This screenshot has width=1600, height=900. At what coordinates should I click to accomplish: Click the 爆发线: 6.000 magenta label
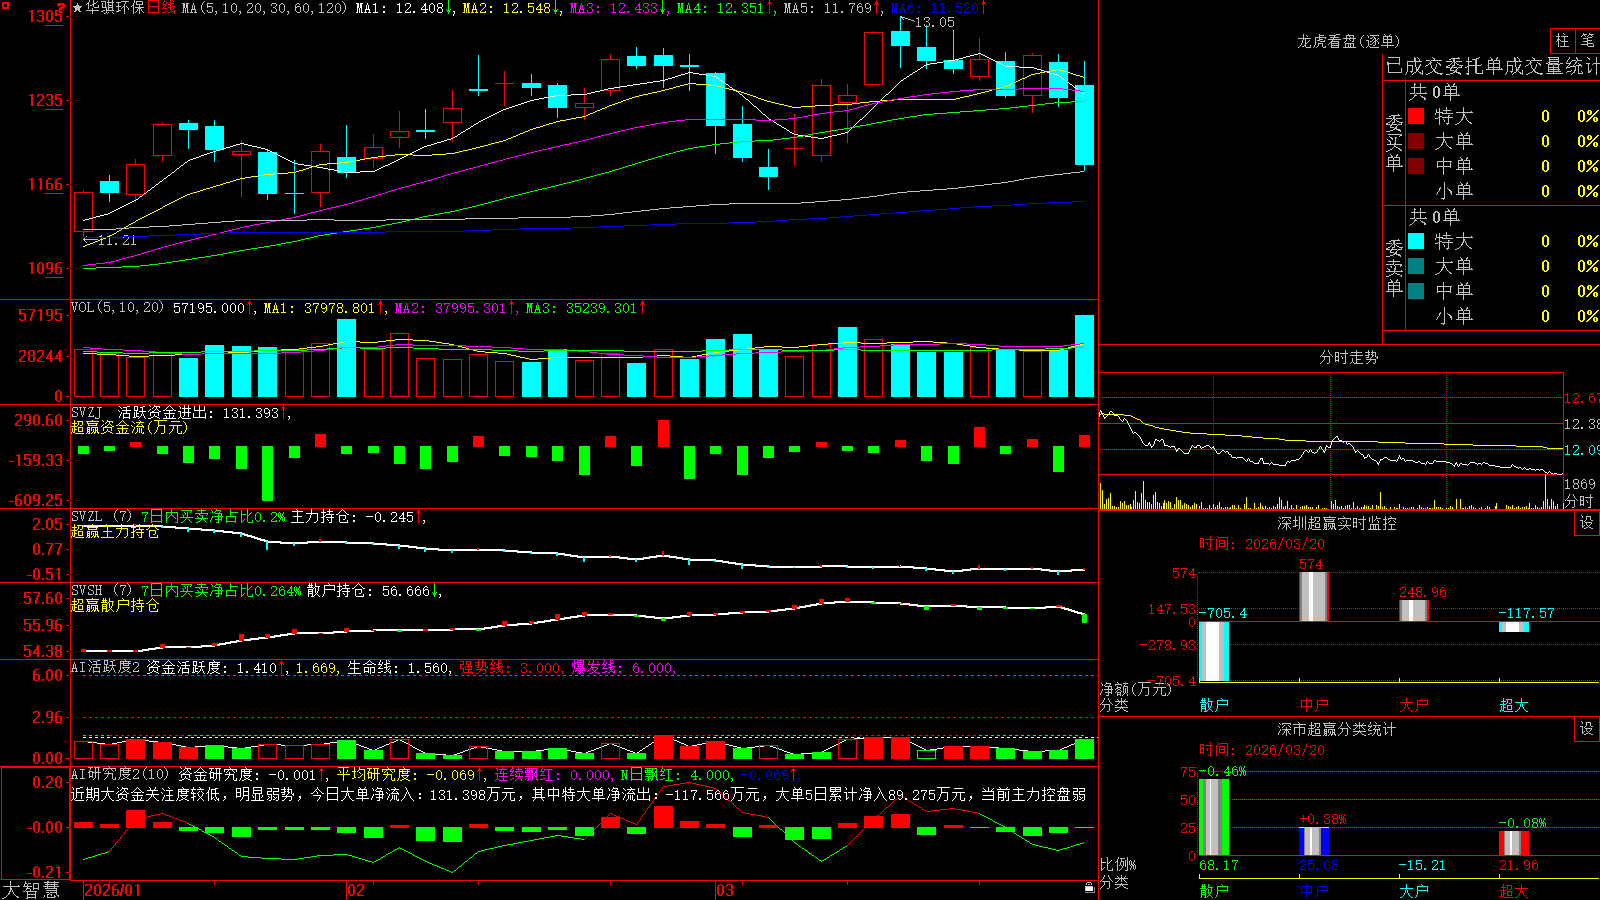click(x=623, y=667)
